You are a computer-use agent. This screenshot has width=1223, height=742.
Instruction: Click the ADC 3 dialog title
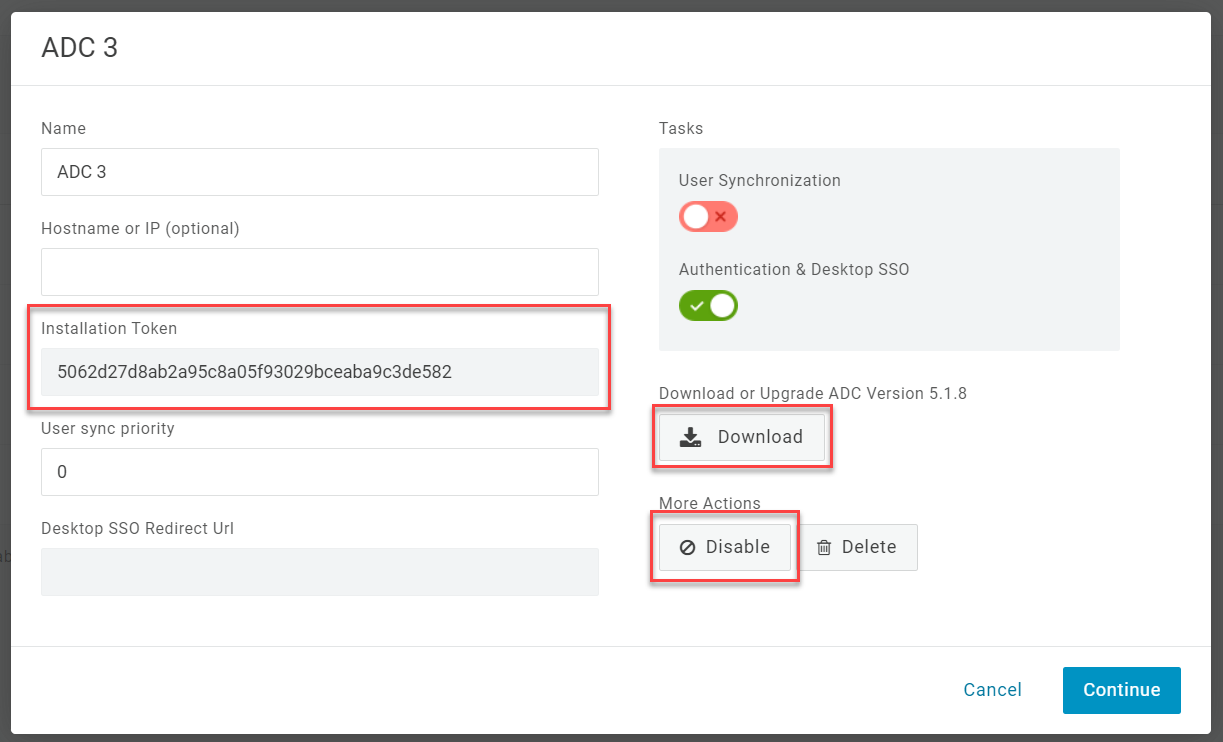(x=80, y=47)
